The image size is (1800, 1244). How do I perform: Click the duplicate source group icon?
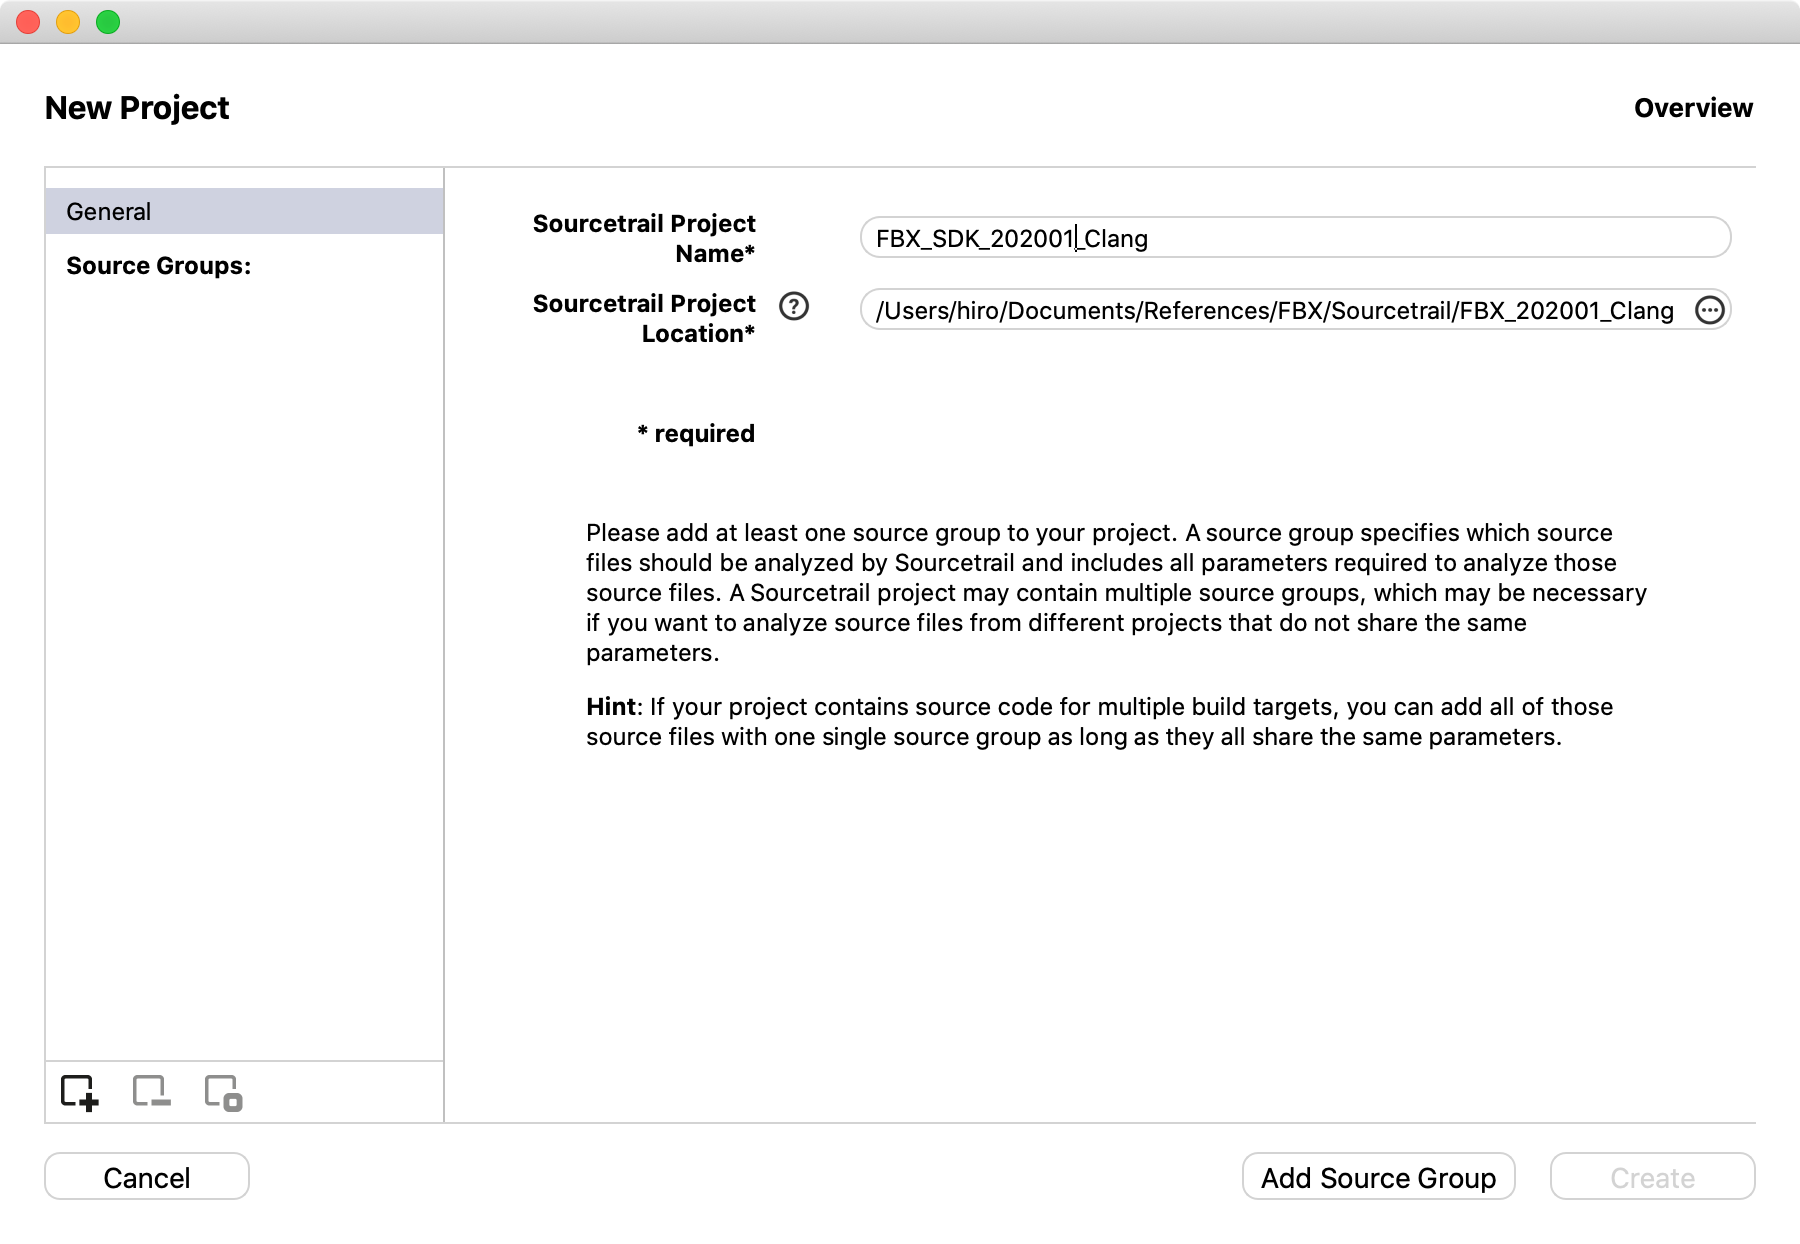click(223, 1092)
